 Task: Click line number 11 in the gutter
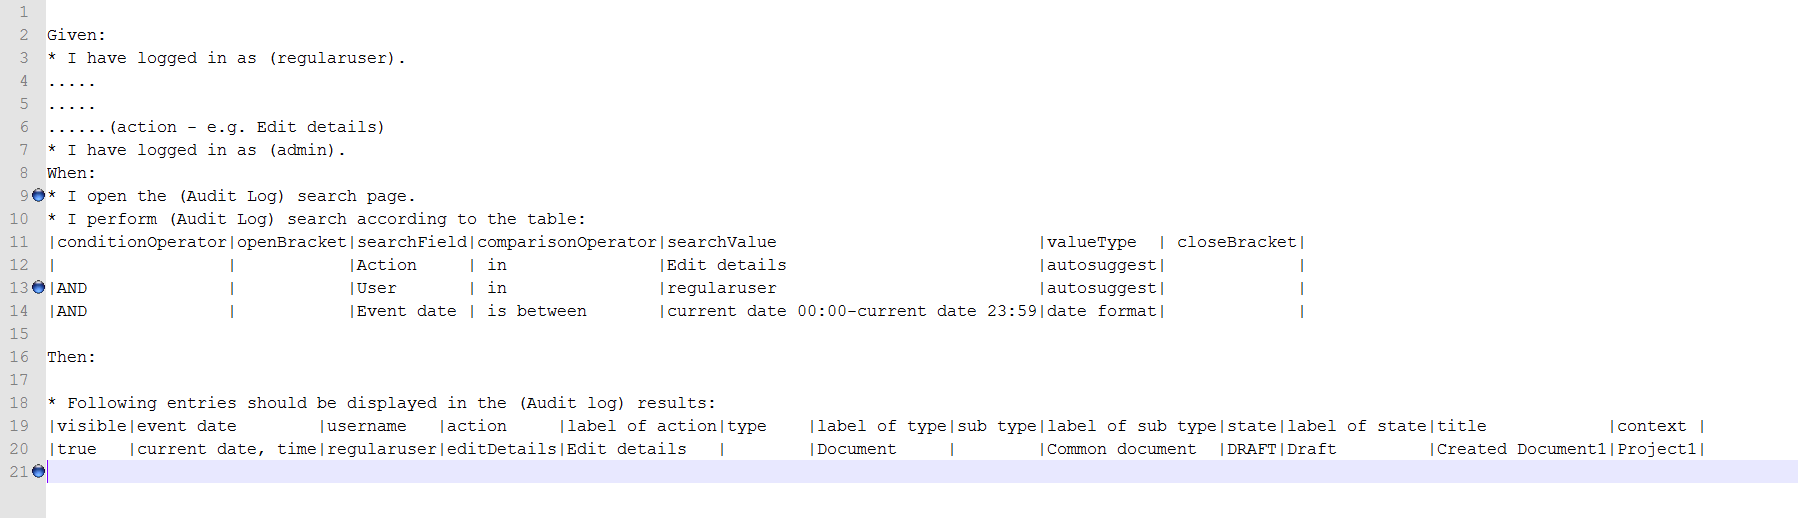(x=19, y=242)
